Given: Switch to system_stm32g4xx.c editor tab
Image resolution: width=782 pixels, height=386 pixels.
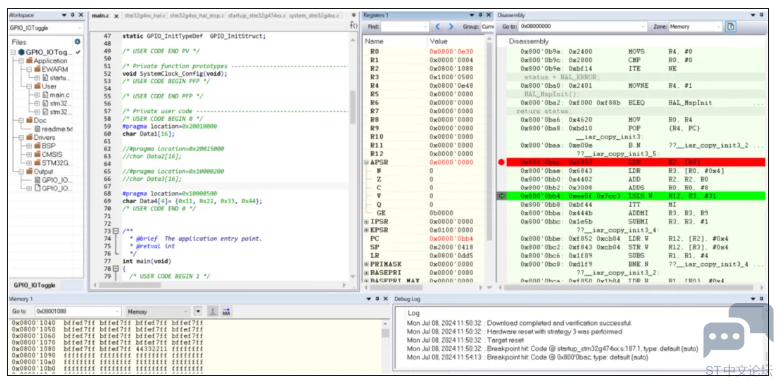Looking at the screenshot, I should coord(313,16).
